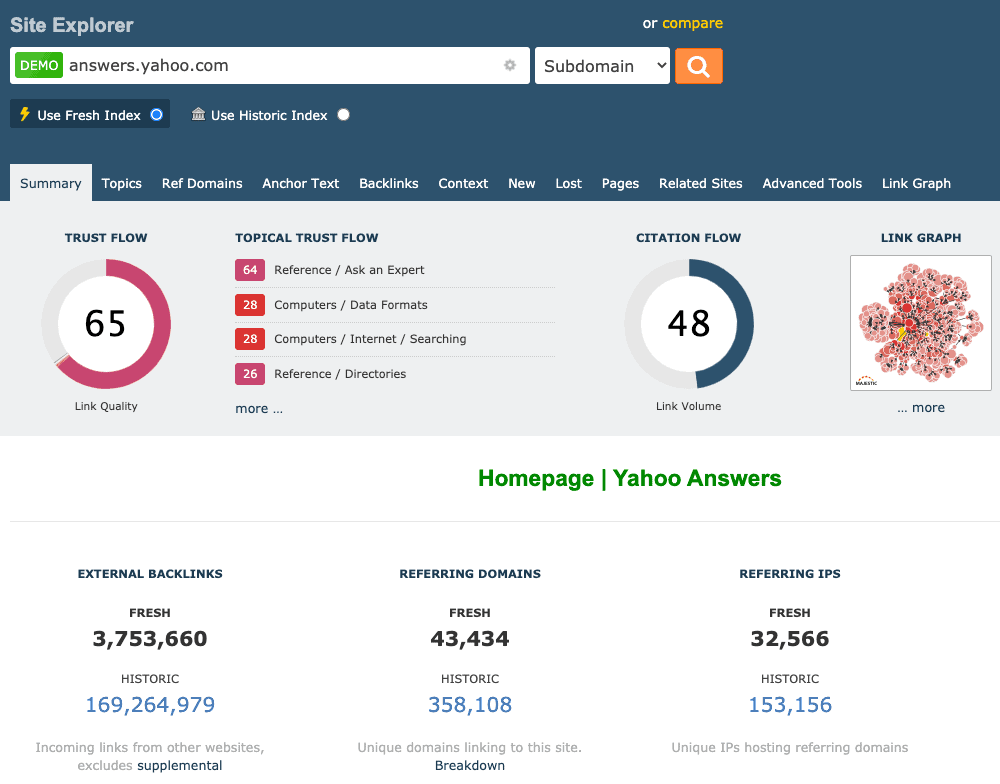
Task: Click the lightning bolt Fresh Index icon
Action: pos(25,115)
